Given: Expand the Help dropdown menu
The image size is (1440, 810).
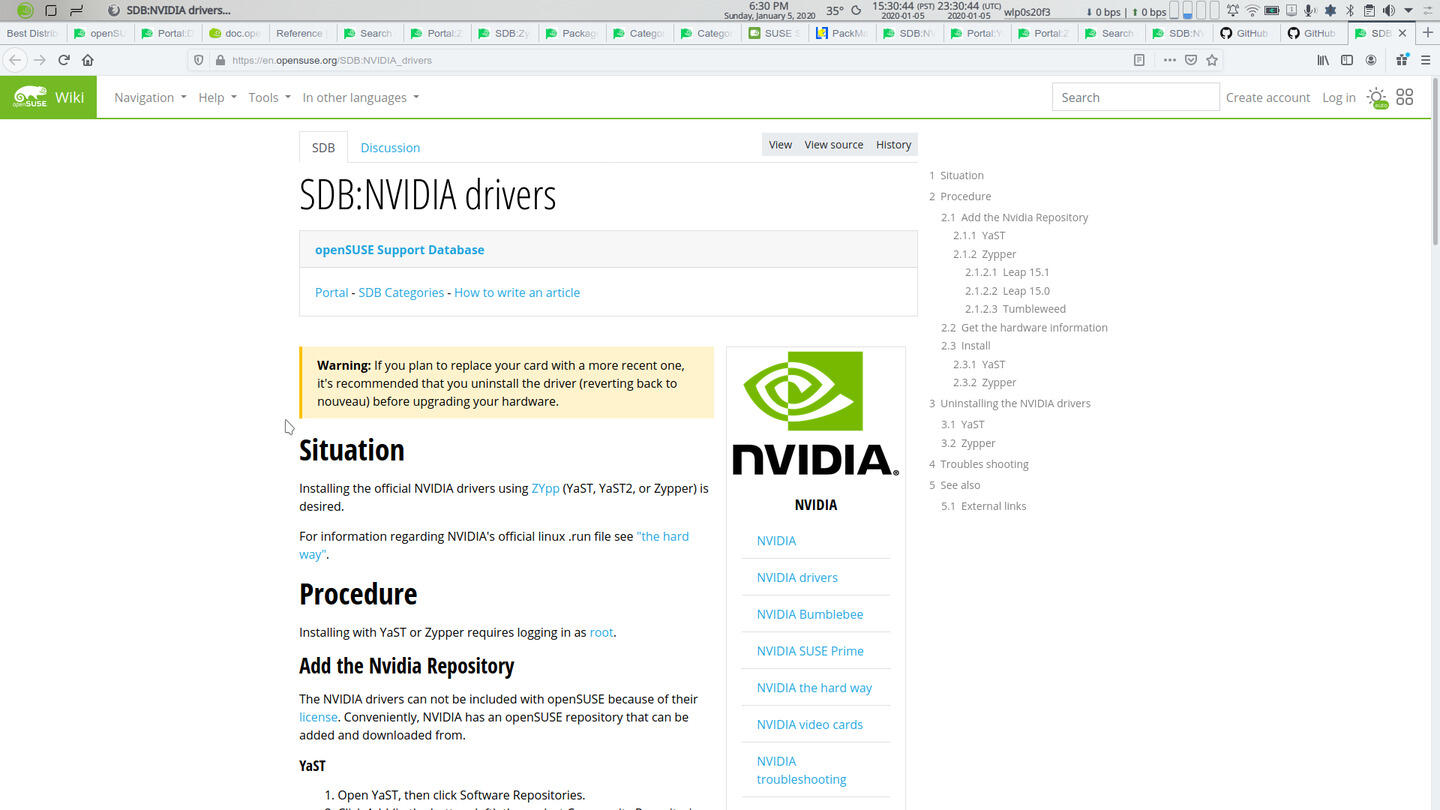Looking at the screenshot, I should (217, 97).
